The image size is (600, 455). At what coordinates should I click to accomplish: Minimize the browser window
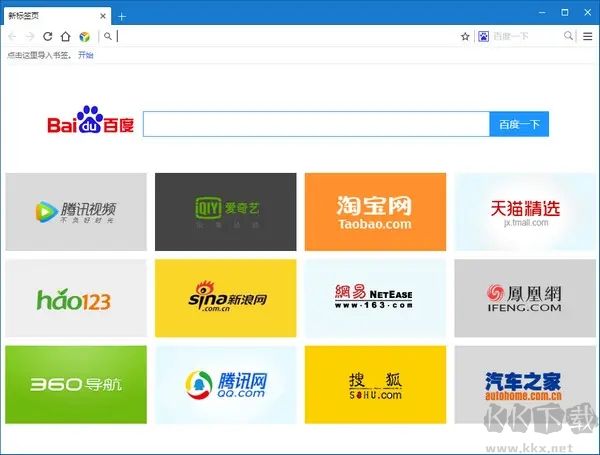pyautogui.click(x=542, y=13)
